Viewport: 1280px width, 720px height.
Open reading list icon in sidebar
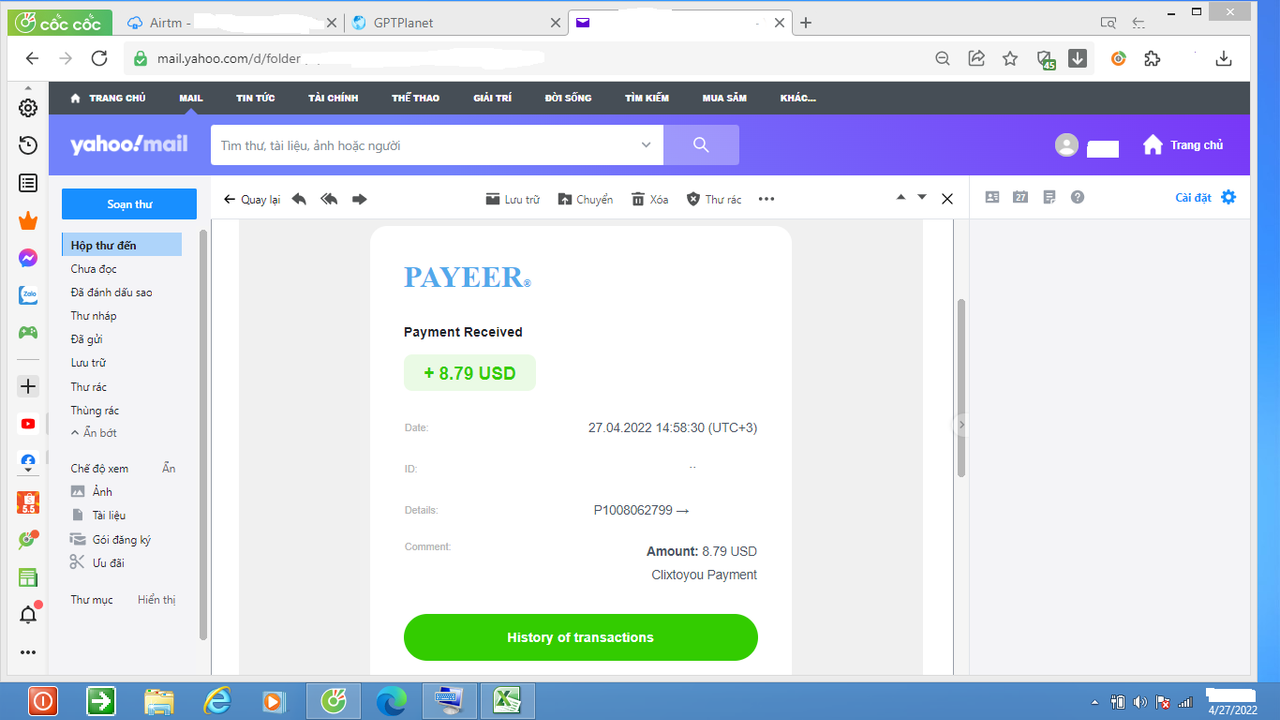[x=28, y=183]
